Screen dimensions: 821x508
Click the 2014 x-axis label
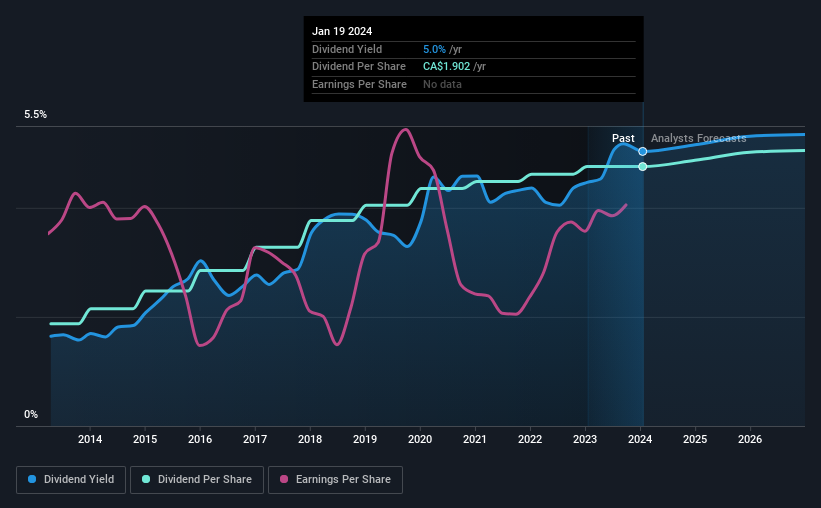click(x=90, y=439)
